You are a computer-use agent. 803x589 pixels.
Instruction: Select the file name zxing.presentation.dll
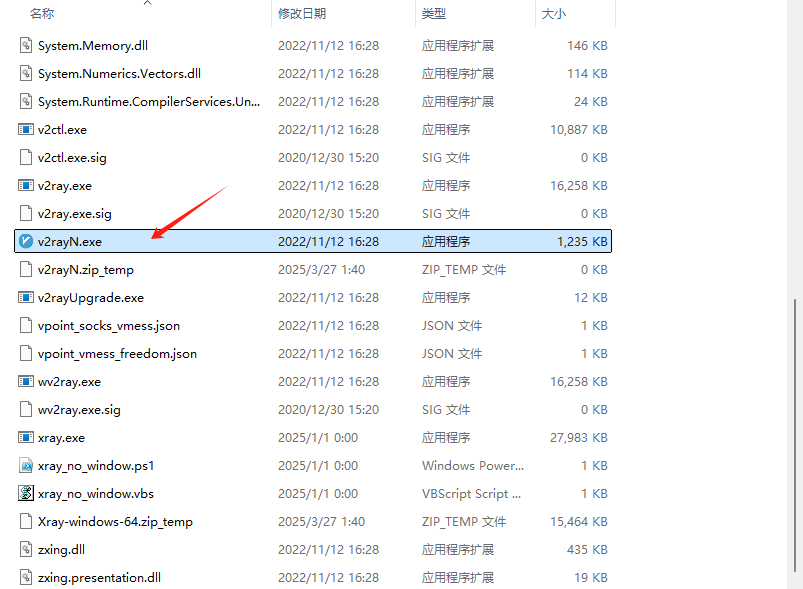99,578
